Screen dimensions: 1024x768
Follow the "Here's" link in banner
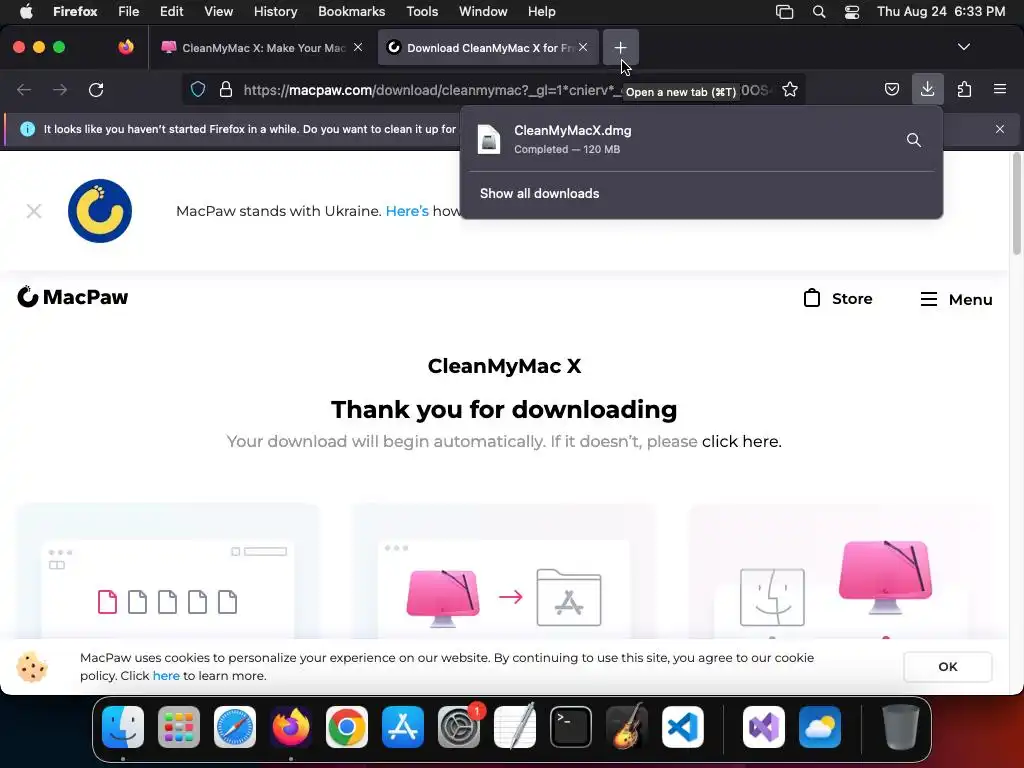(x=407, y=211)
